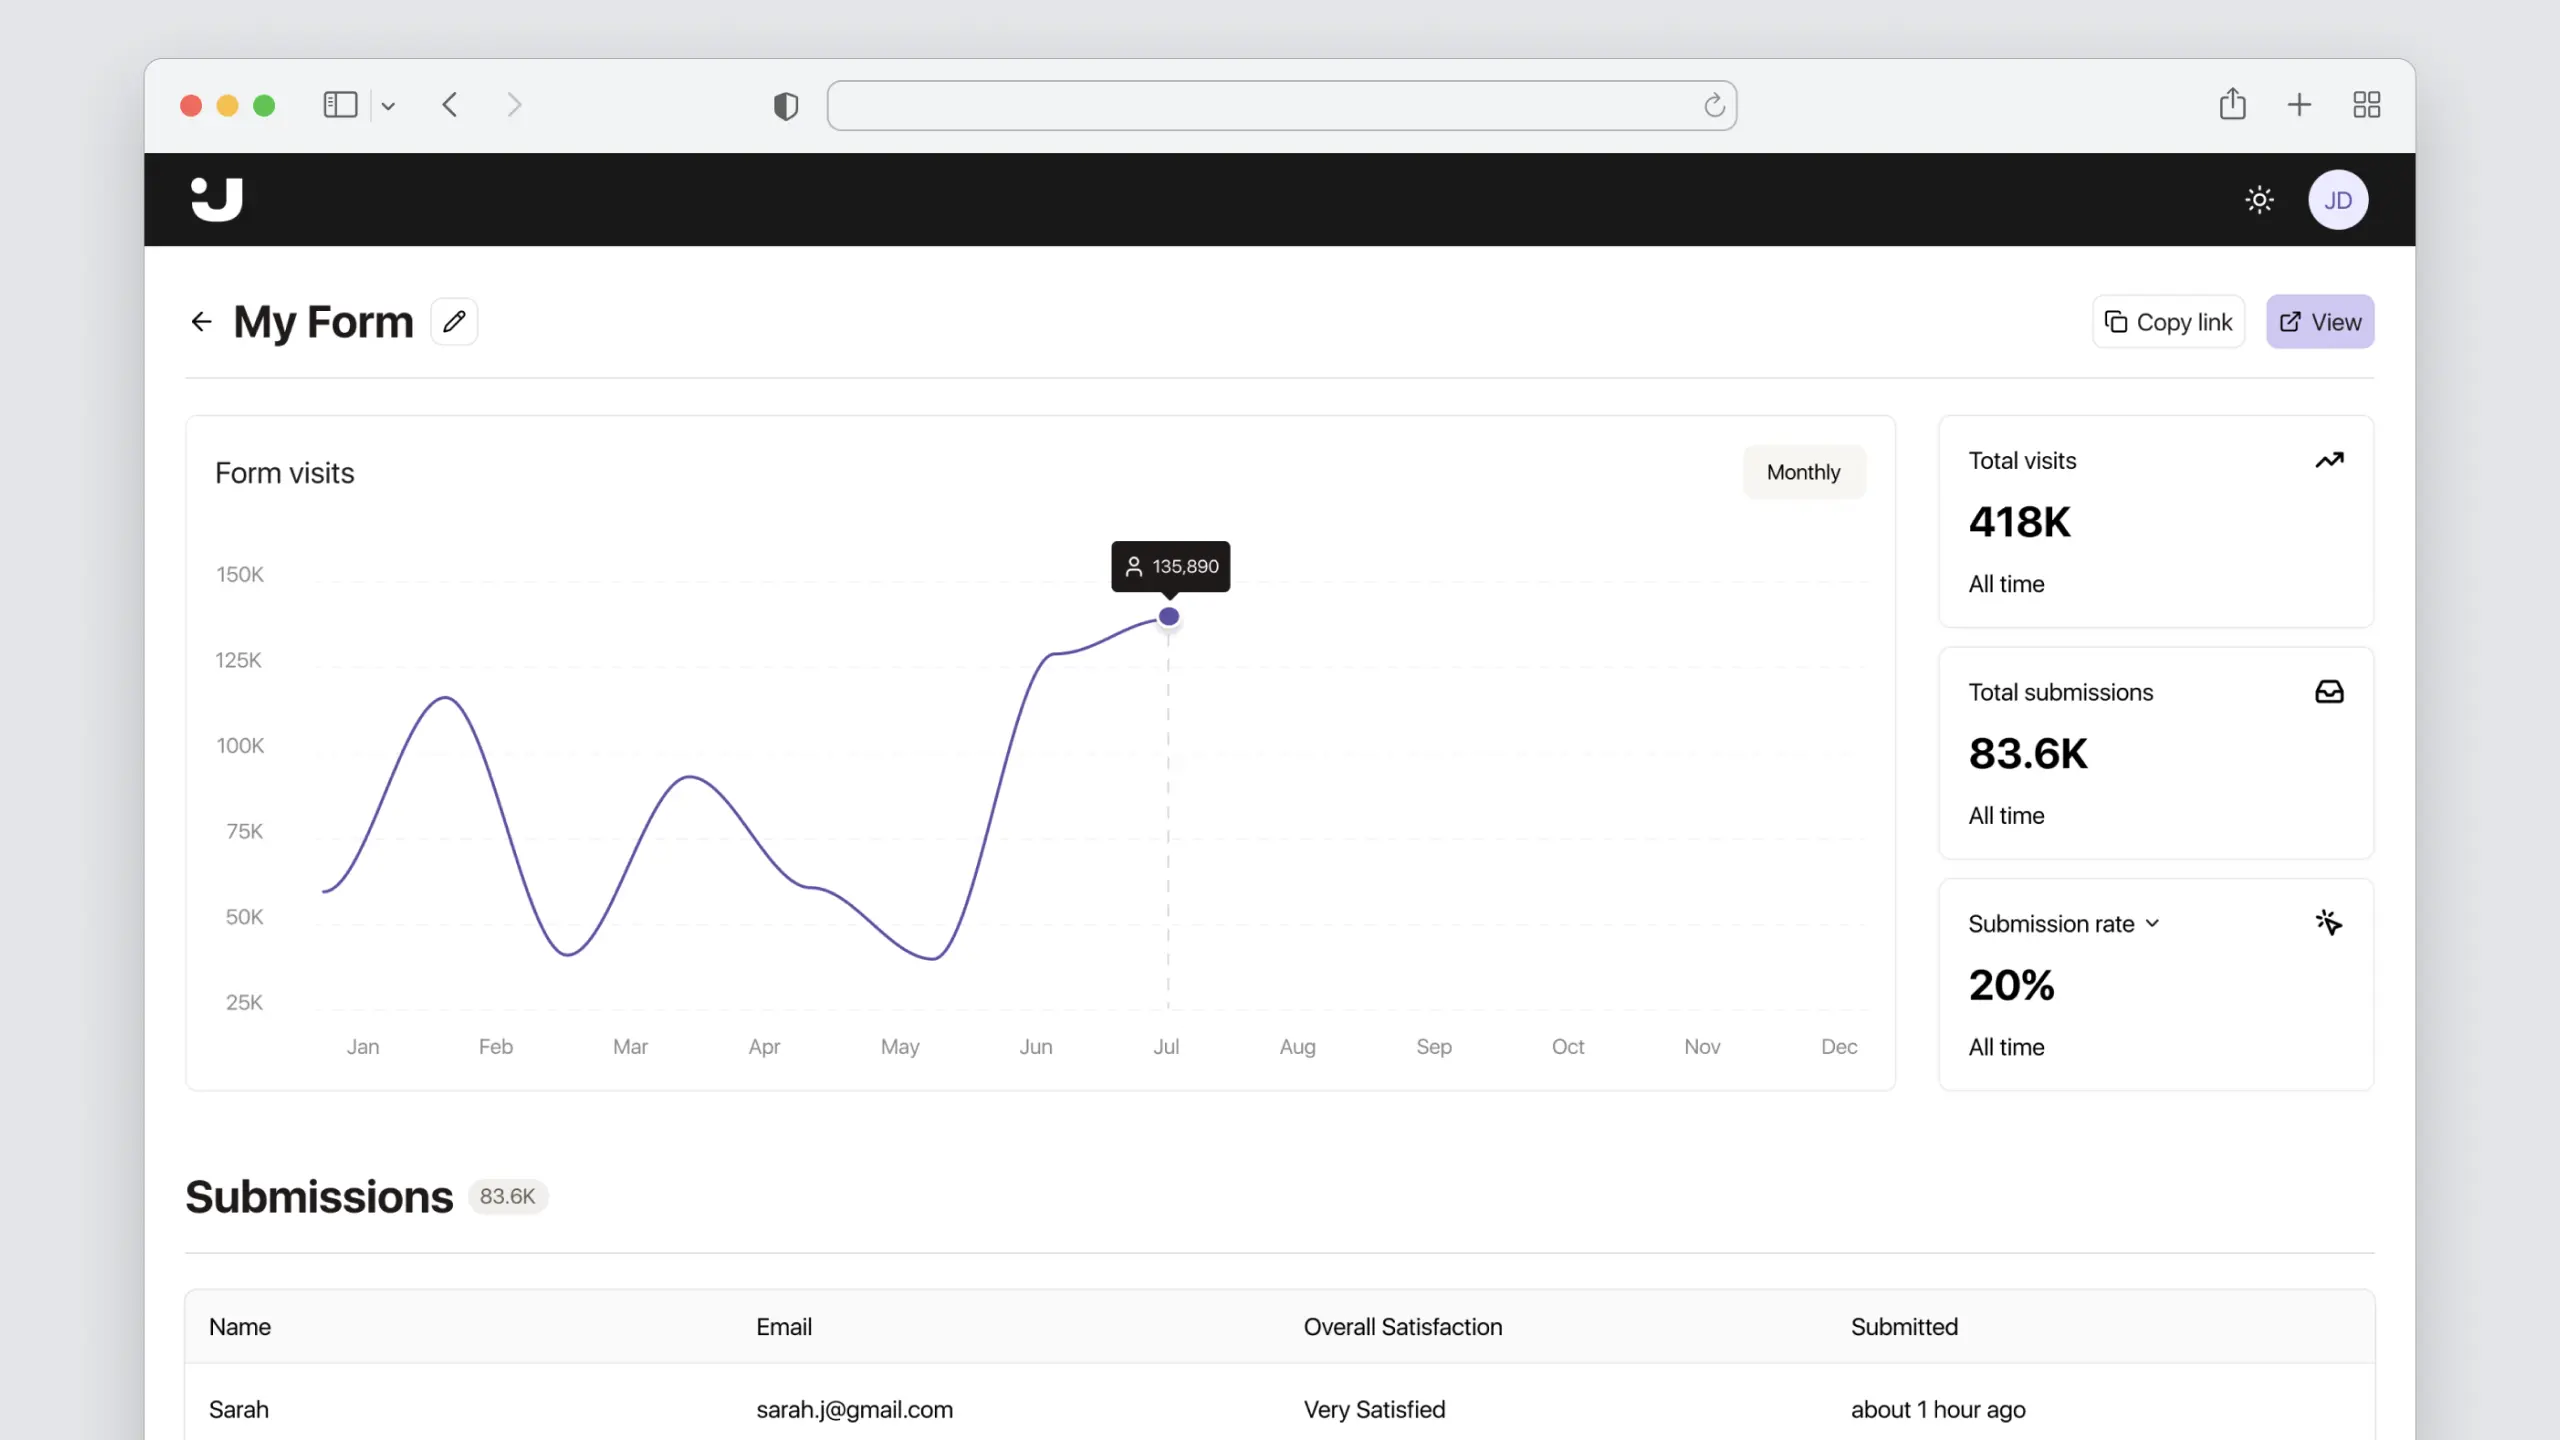
Task: Open the Monthly period selector
Action: tap(1803, 472)
